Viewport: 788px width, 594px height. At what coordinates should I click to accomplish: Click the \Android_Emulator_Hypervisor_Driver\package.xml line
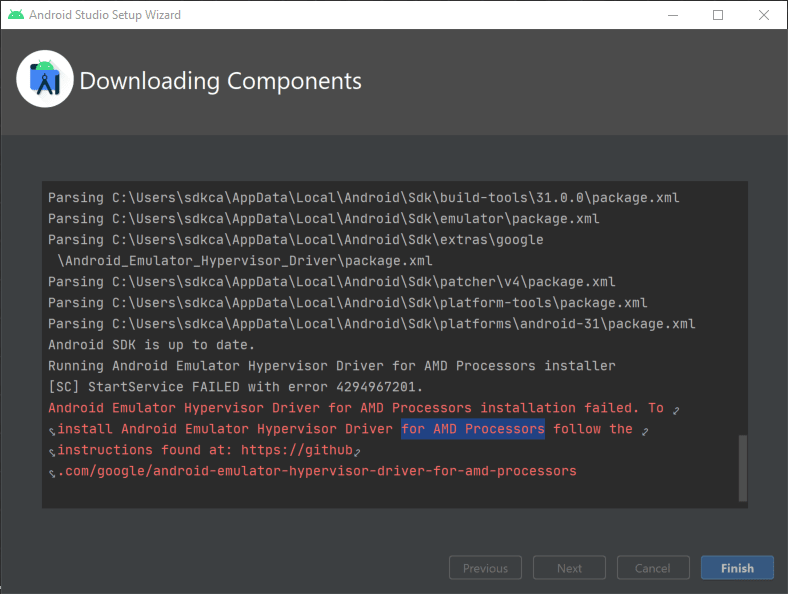[x=245, y=261]
